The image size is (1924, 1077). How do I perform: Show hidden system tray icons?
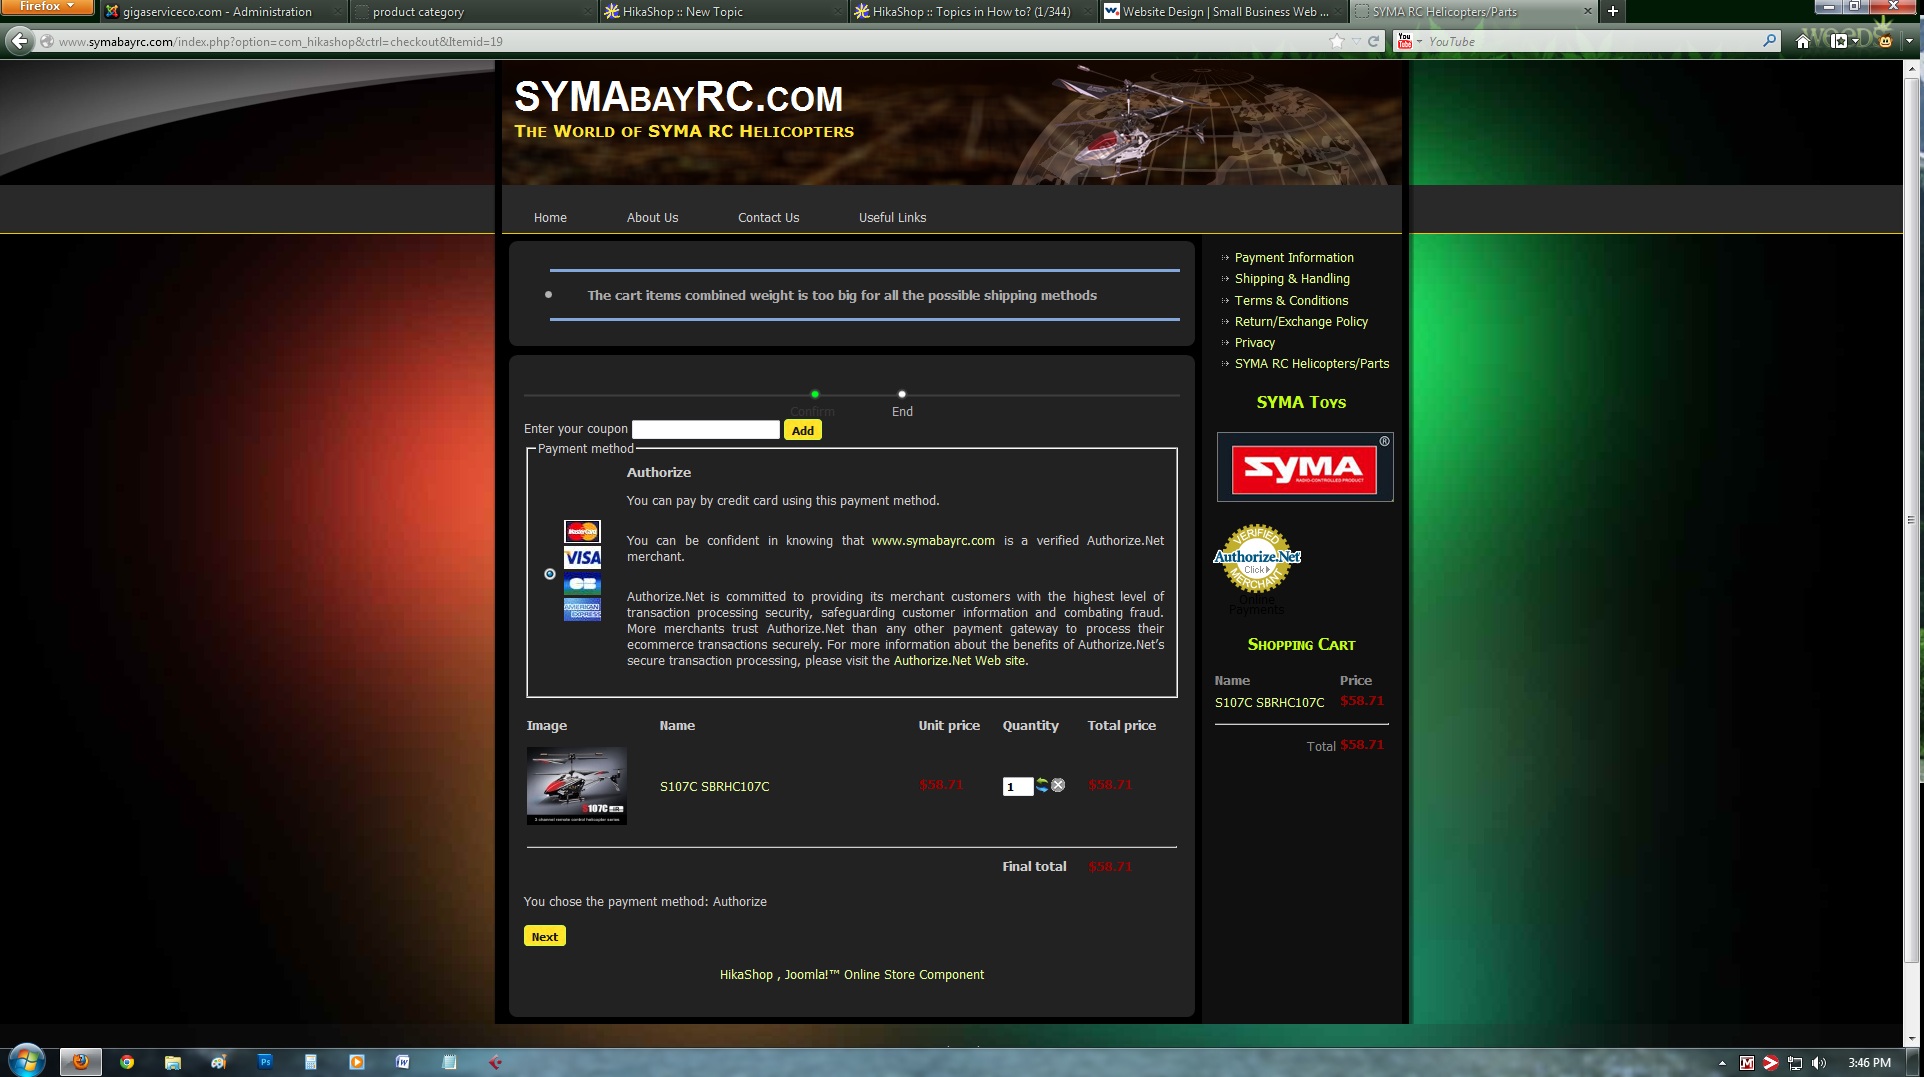click(1722, 1063)
